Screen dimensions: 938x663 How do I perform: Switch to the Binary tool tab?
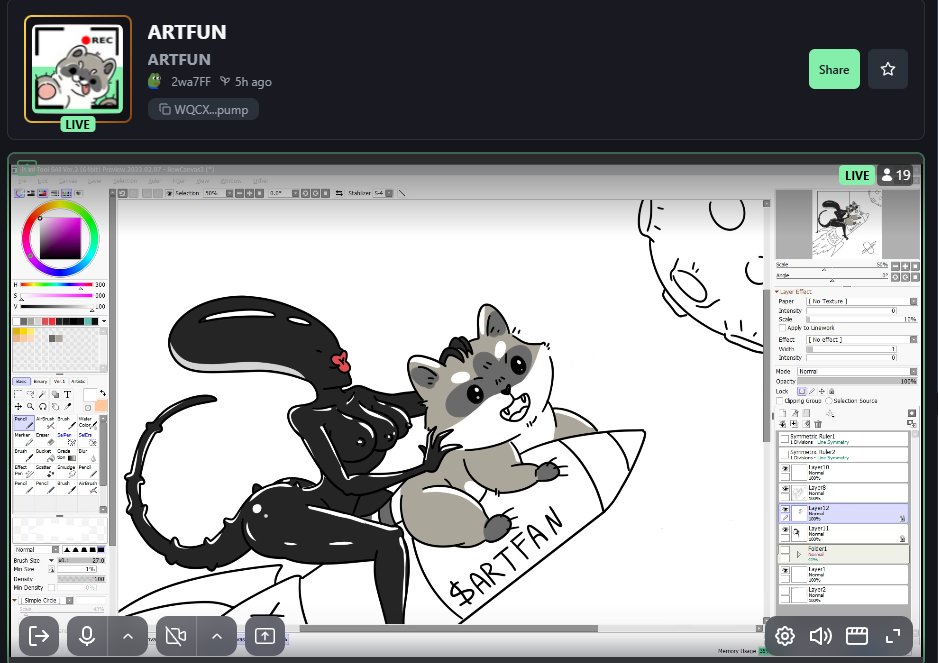pos(40,381)
